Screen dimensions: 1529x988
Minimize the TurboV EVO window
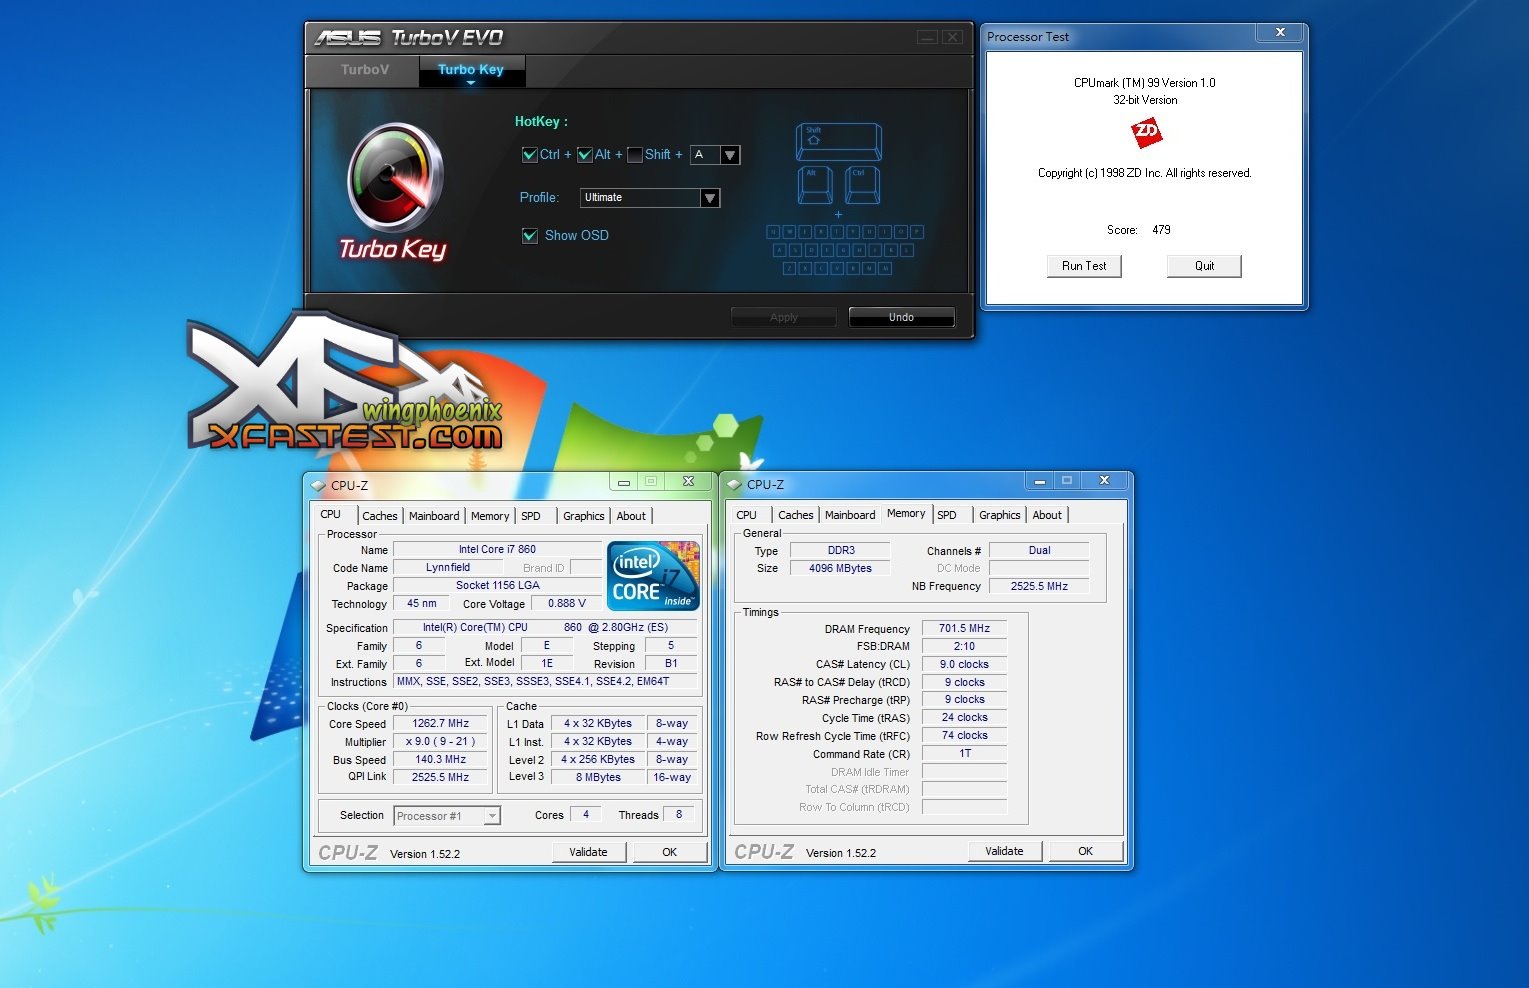(x=927, y=37)
